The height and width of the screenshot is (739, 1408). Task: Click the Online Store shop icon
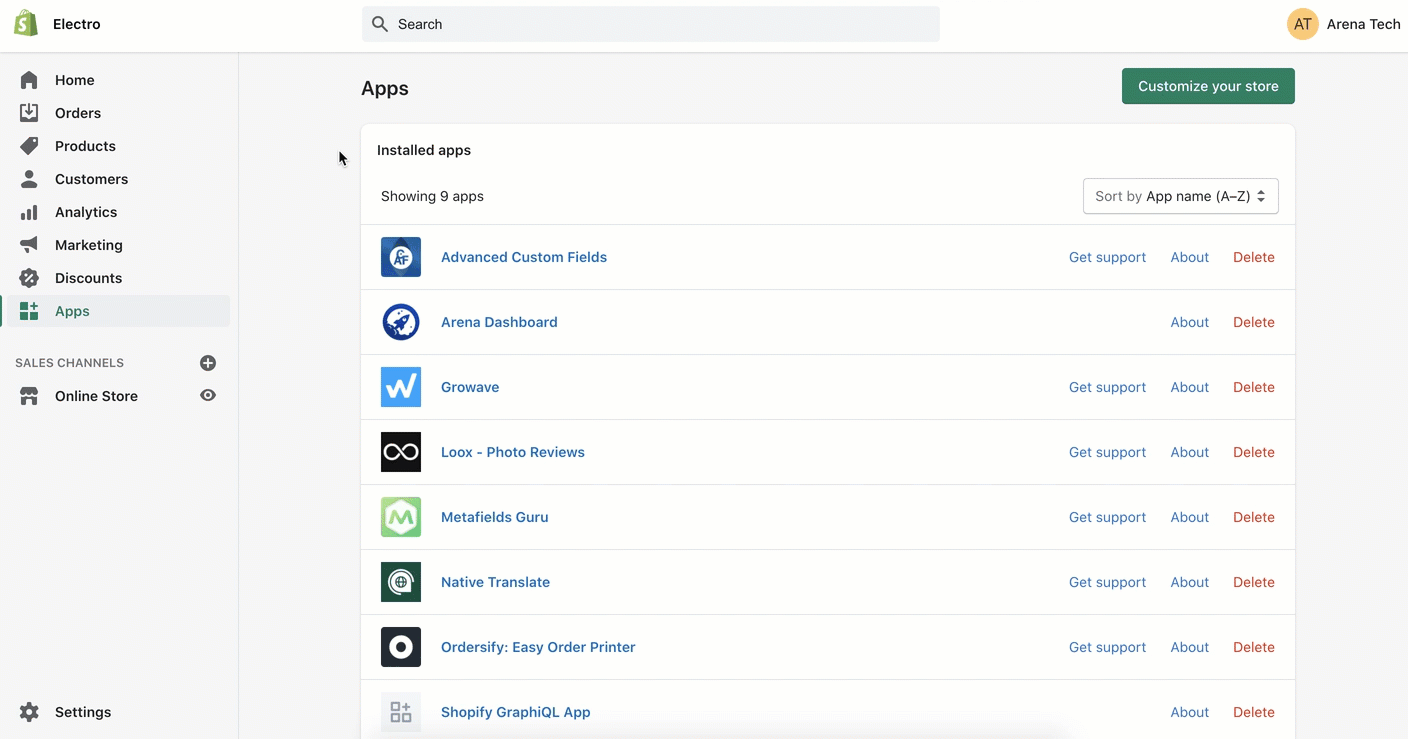click(x=29, y=396)
